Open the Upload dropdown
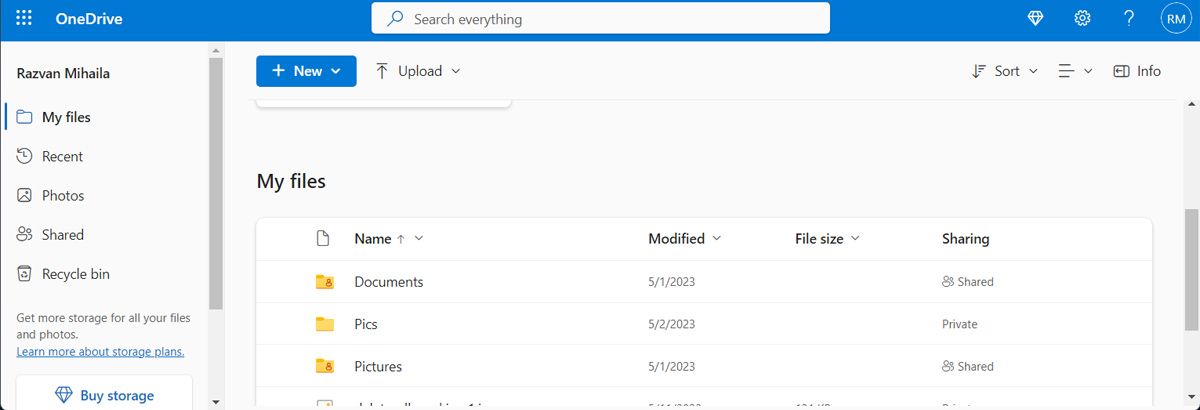The height and width of the screenshot is (410, 1200). tap(418, 71)
